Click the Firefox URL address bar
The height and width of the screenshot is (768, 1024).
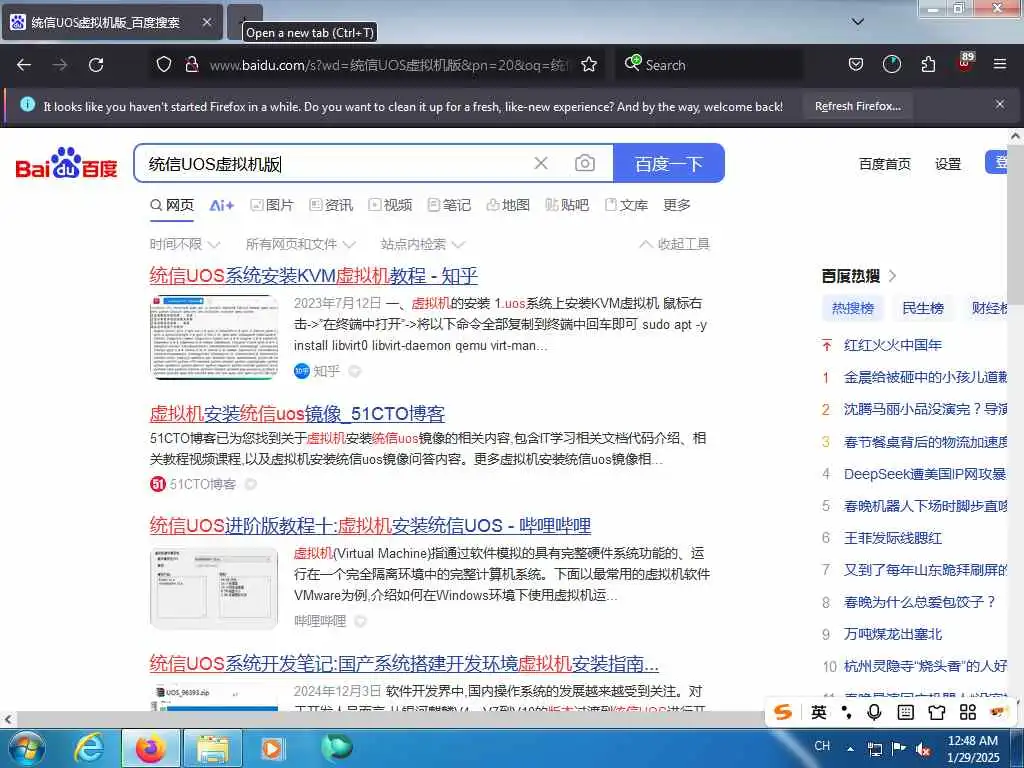click(389, 65)
